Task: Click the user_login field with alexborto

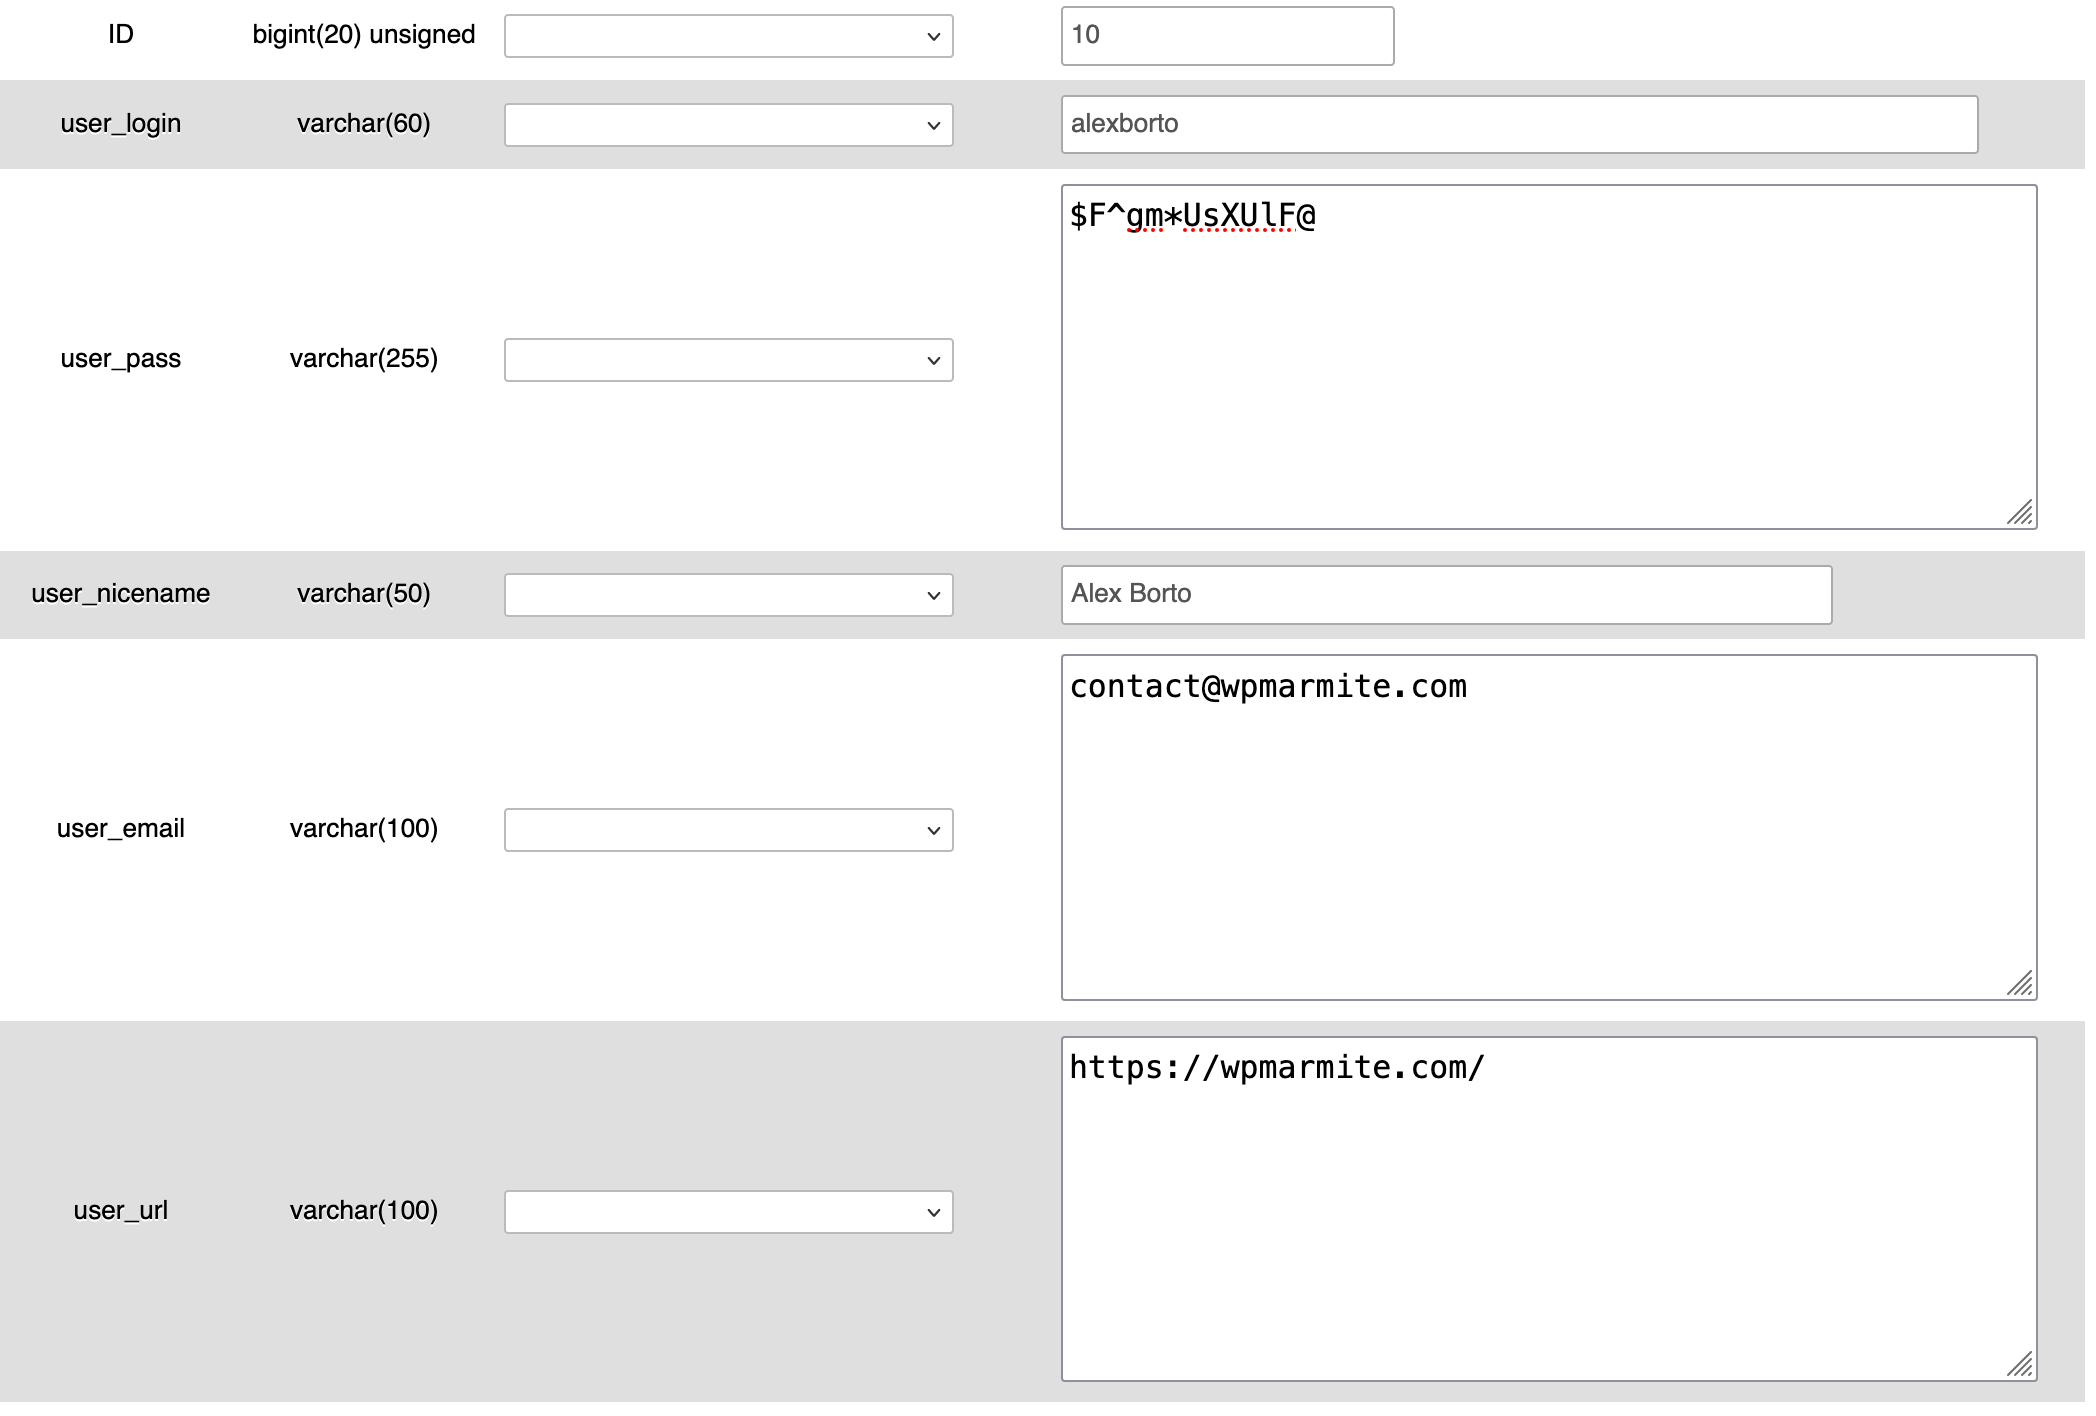Action: pyautogui.click(x=1519, y=125)
